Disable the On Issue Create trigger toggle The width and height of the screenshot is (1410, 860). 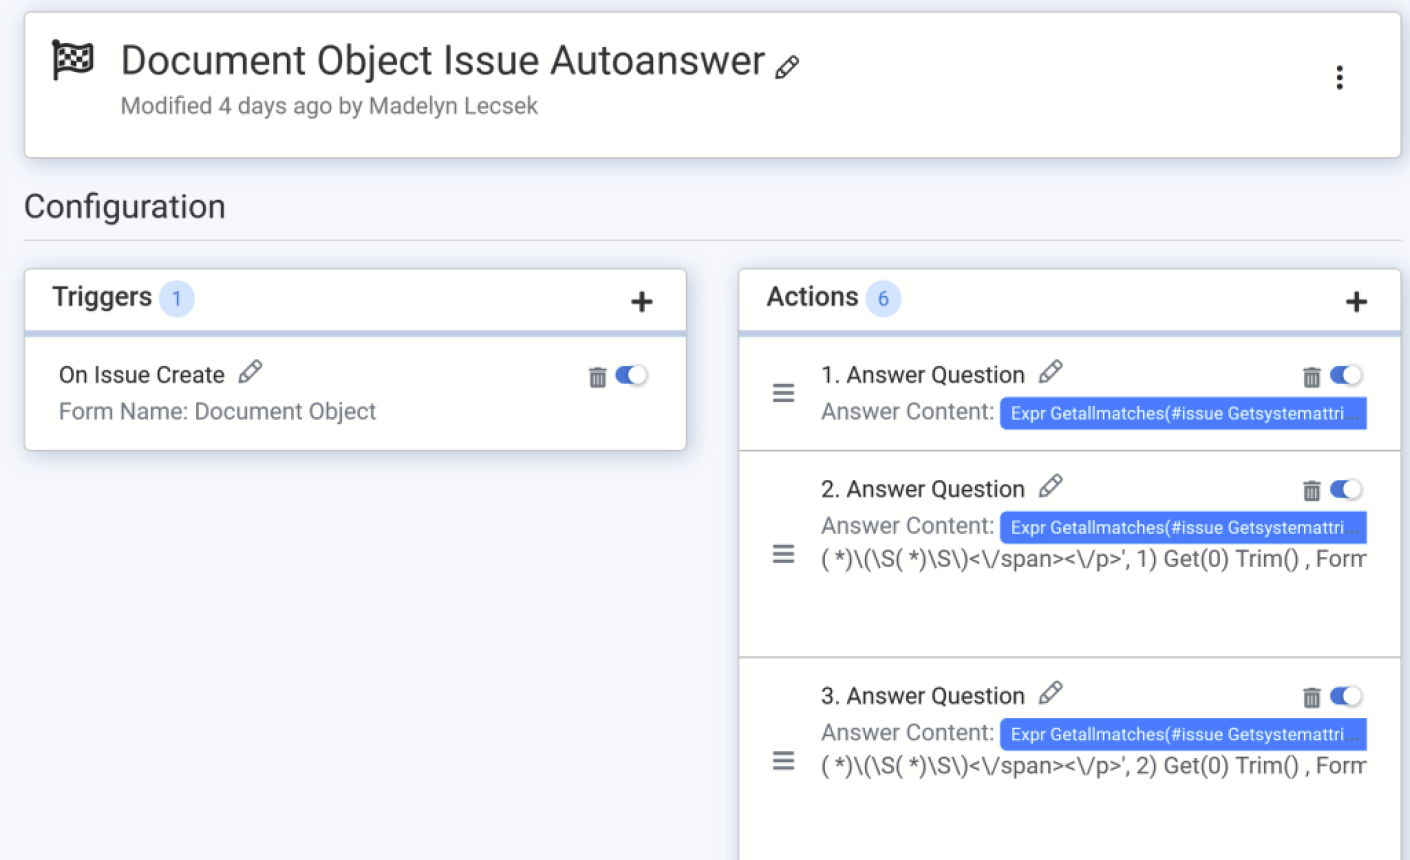tap(631, 375)
